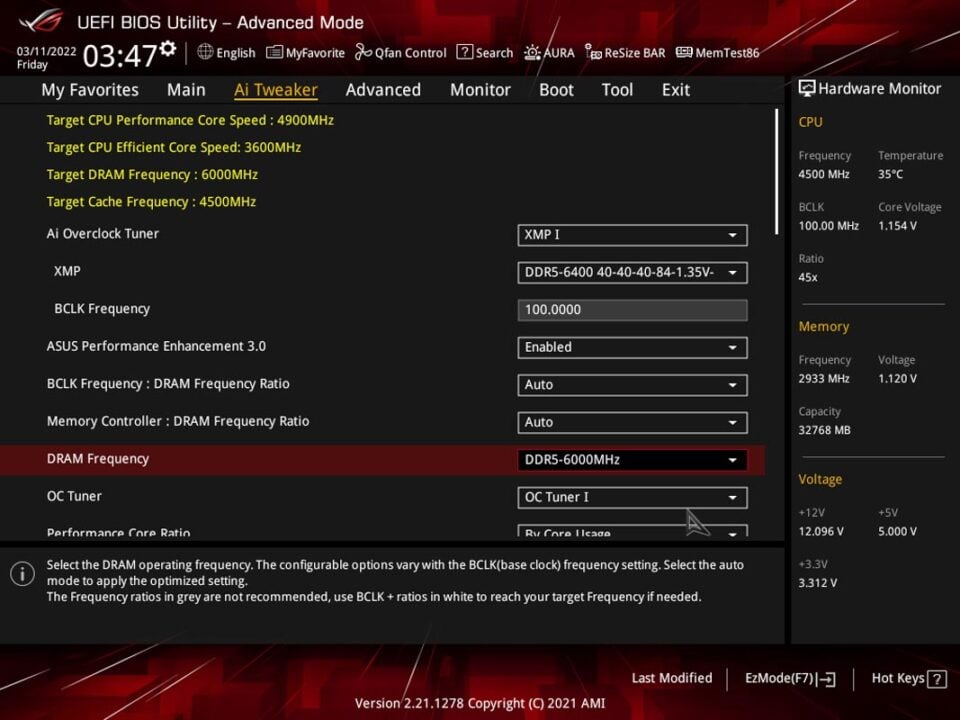The image size is (960, 720).
Task: Click ASUS Performance Enhancement 3.0 label
Action: 156,347
